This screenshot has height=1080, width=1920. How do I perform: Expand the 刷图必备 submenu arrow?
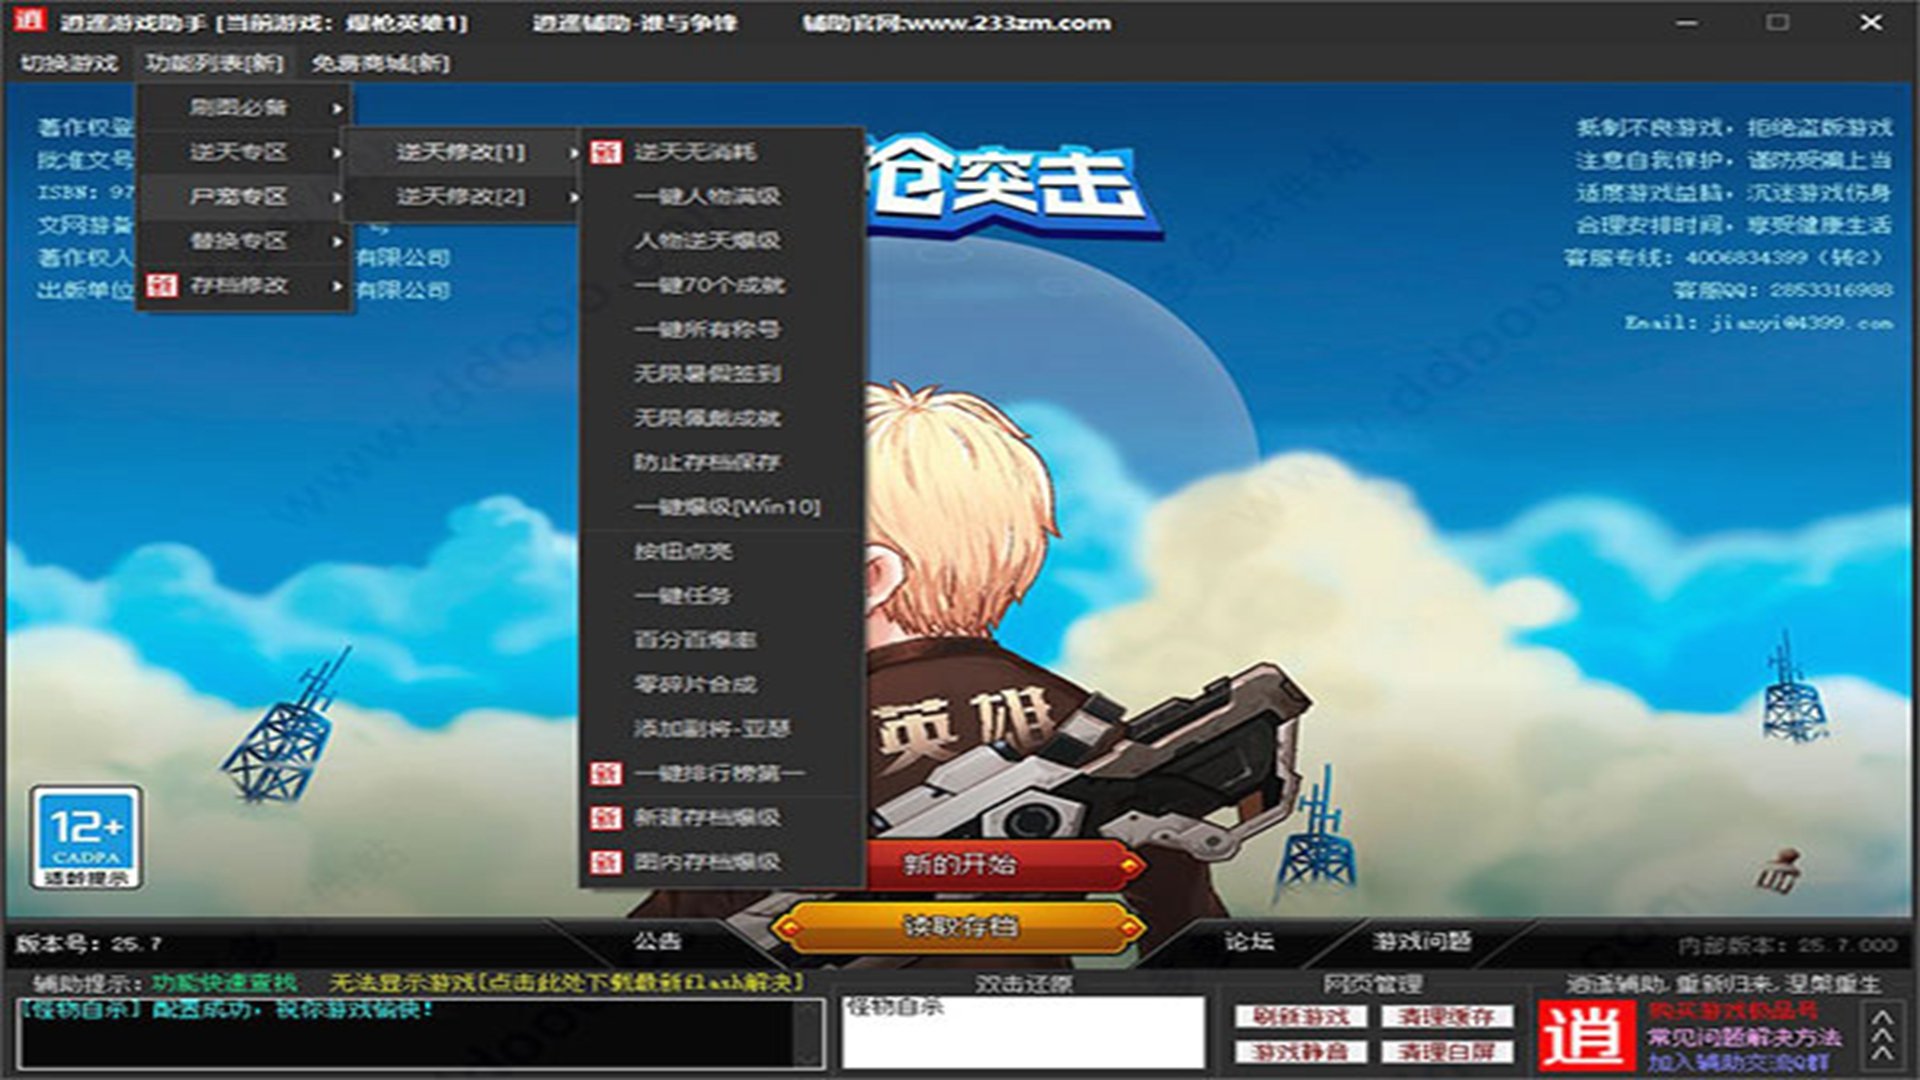pyautogui.click(x=337, y=108)
